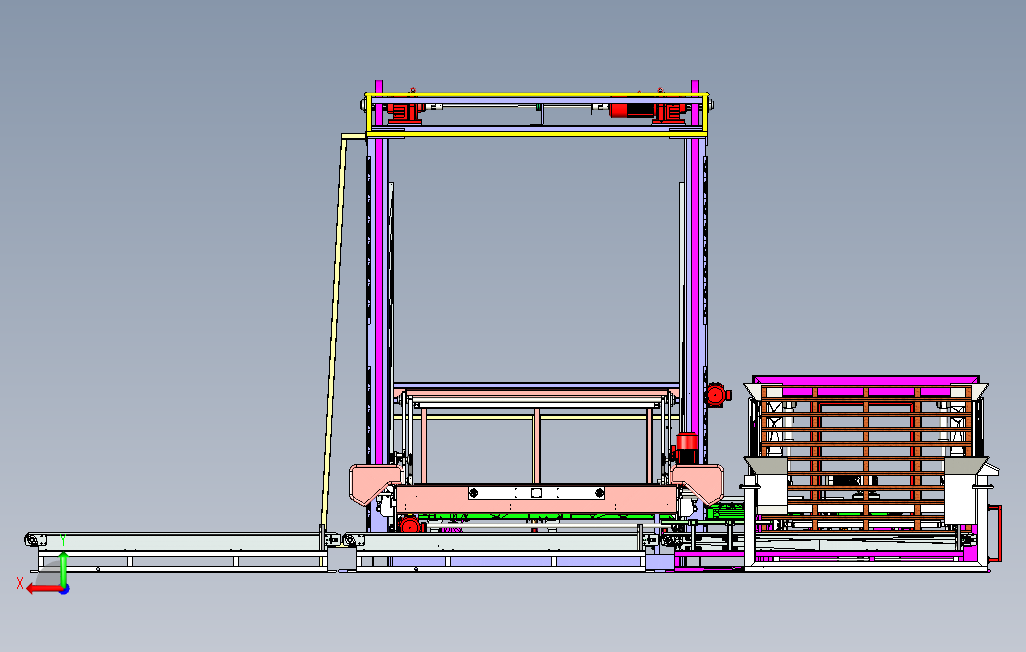The height and width of the screenshot is (652, 1026).
Task: Select the magenta top cover of the pallet rack
Action: click(x=866, y=381)
